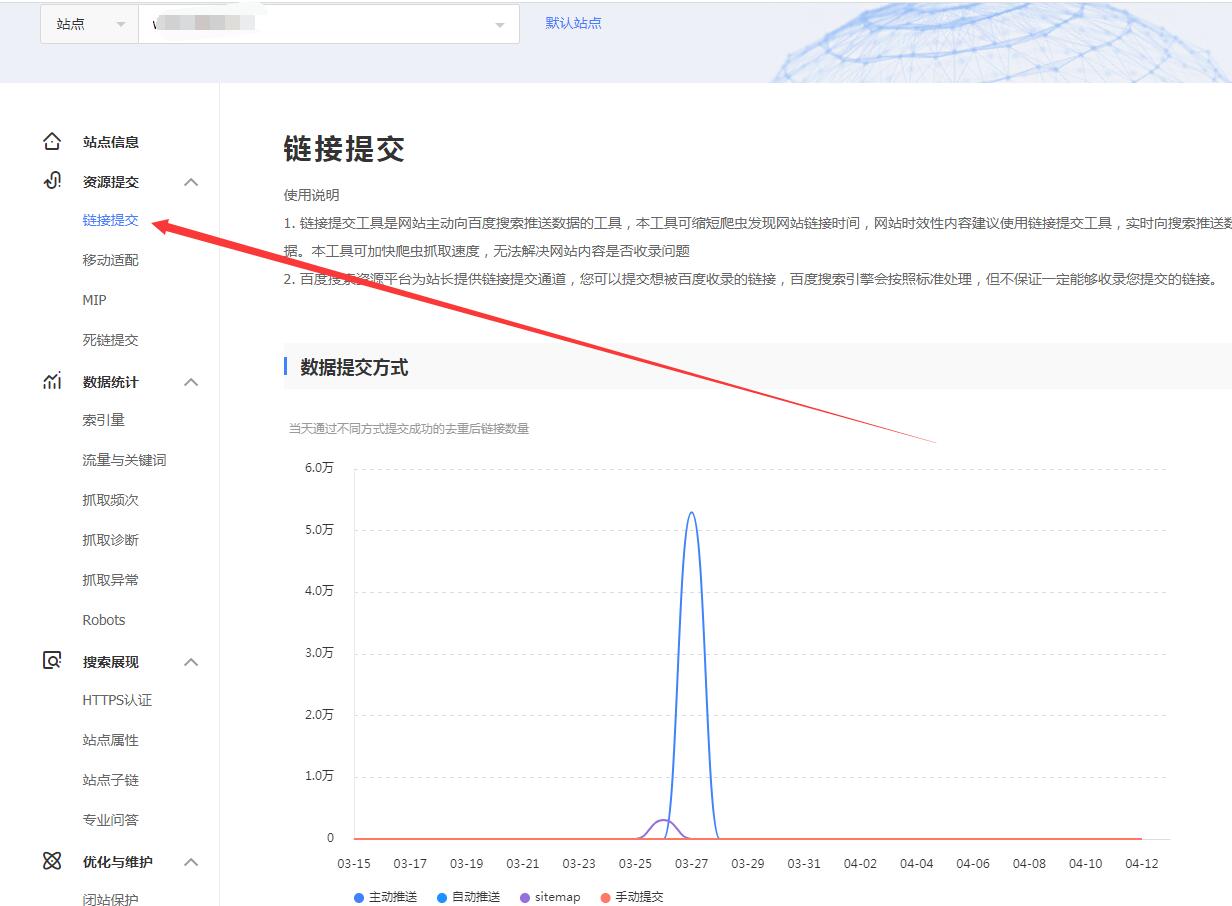
Task: Click the blue peak on chart at 03-27
Action: coord(691,514)
